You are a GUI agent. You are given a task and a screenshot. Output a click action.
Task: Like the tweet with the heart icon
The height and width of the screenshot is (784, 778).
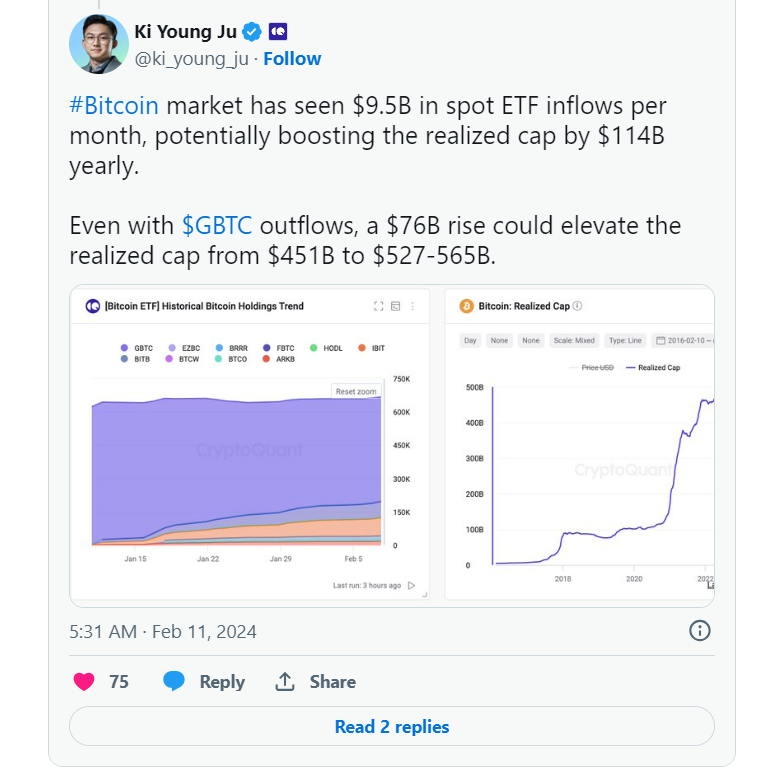pyautogui.click(x=85, y=681)
